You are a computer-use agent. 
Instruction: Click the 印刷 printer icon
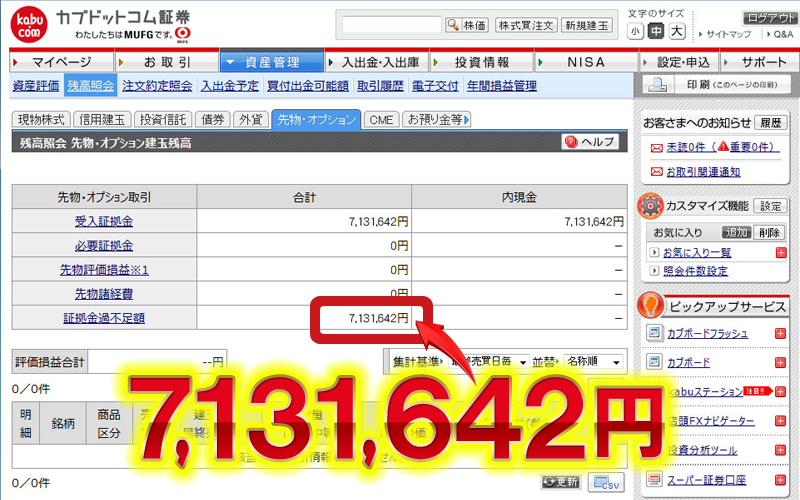pyautogui.click(x=663, y=85)
